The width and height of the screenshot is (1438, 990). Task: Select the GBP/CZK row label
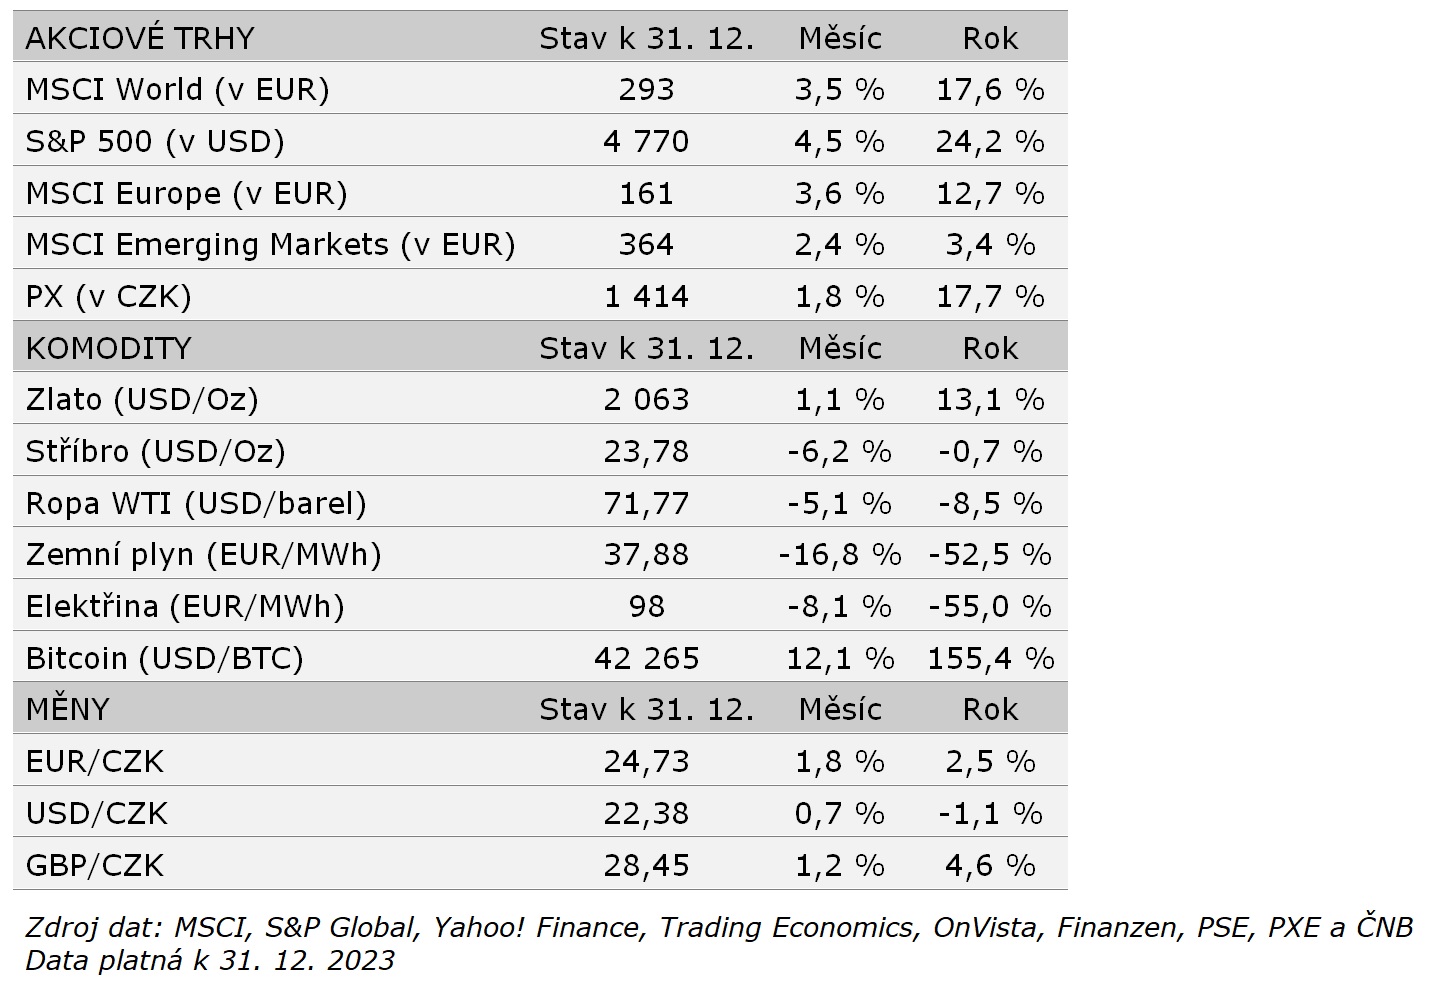(95, 866)
